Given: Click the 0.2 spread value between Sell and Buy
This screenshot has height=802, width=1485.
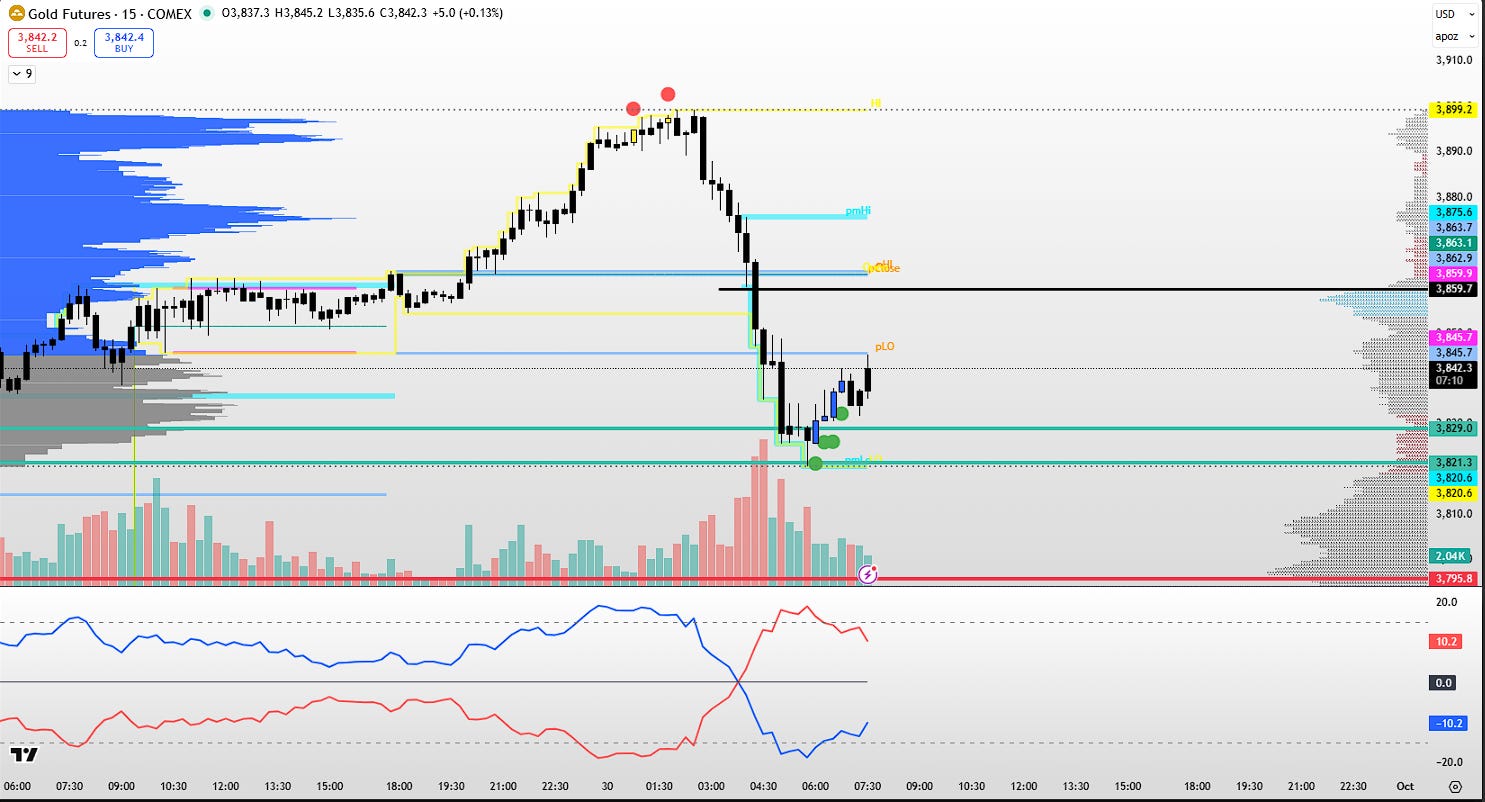Looking at the screenshot, I should pos(81,43).
